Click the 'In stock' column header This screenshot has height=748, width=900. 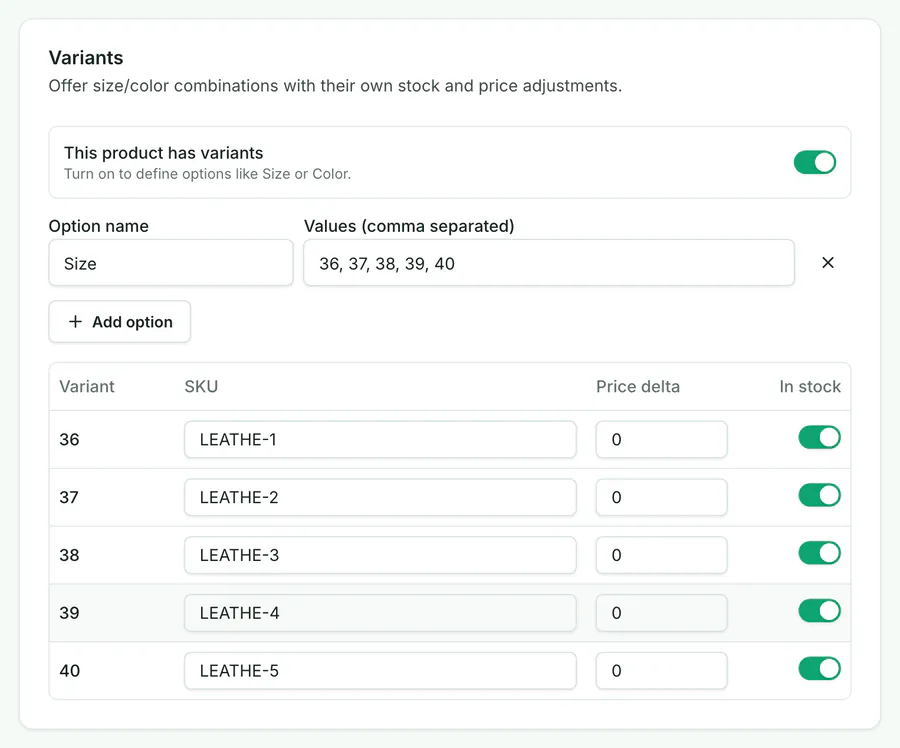click(x=810, y=387)
